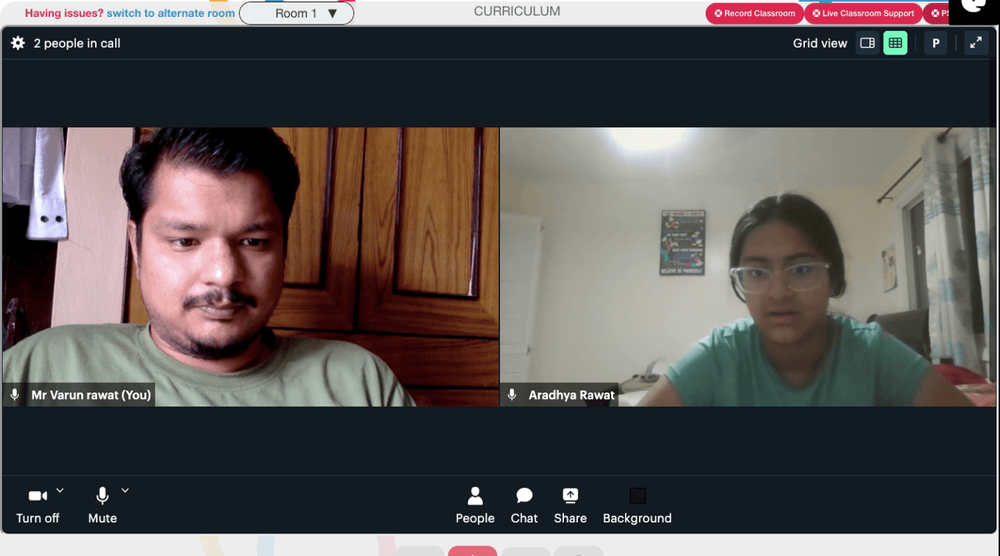Open the Chat panel
The height and width of the screenshot is (556, 1000).
pyautogui.click(x=524, y=506)
